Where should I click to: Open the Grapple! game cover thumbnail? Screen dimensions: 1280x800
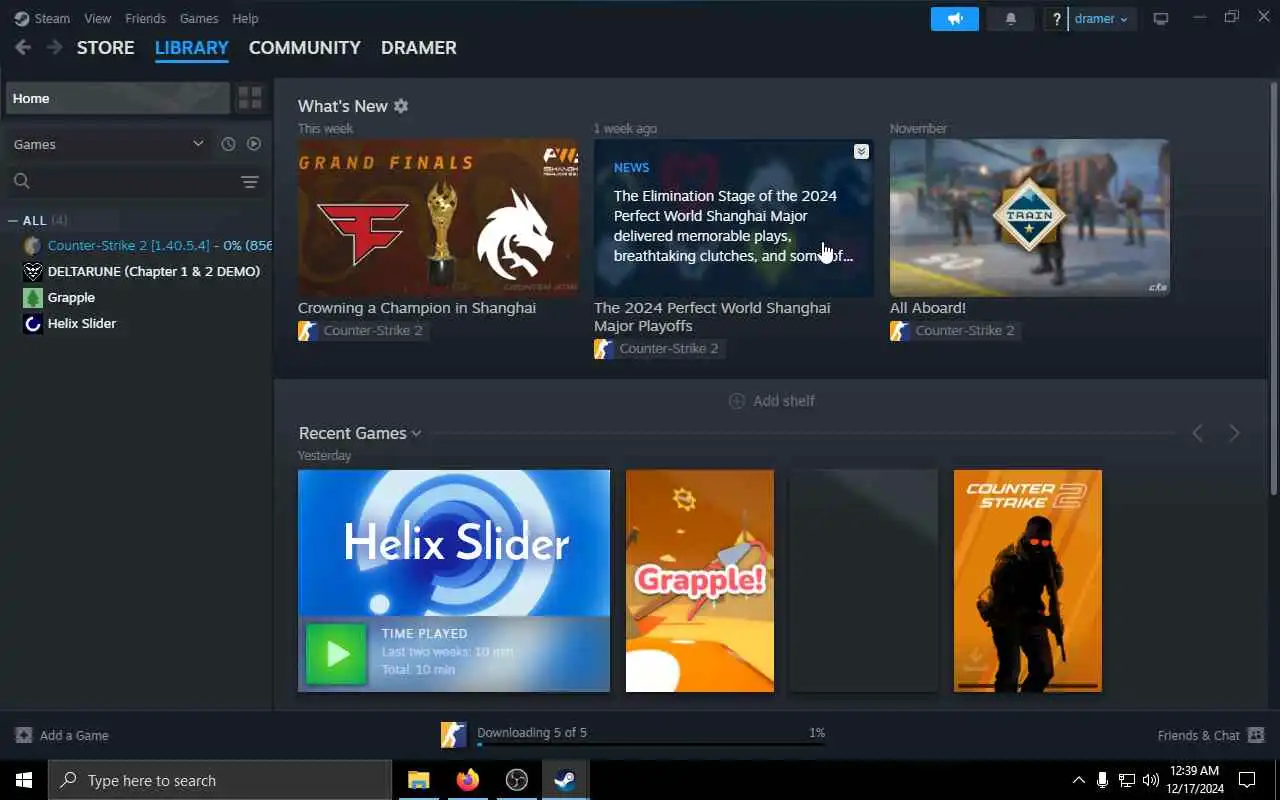700,581
